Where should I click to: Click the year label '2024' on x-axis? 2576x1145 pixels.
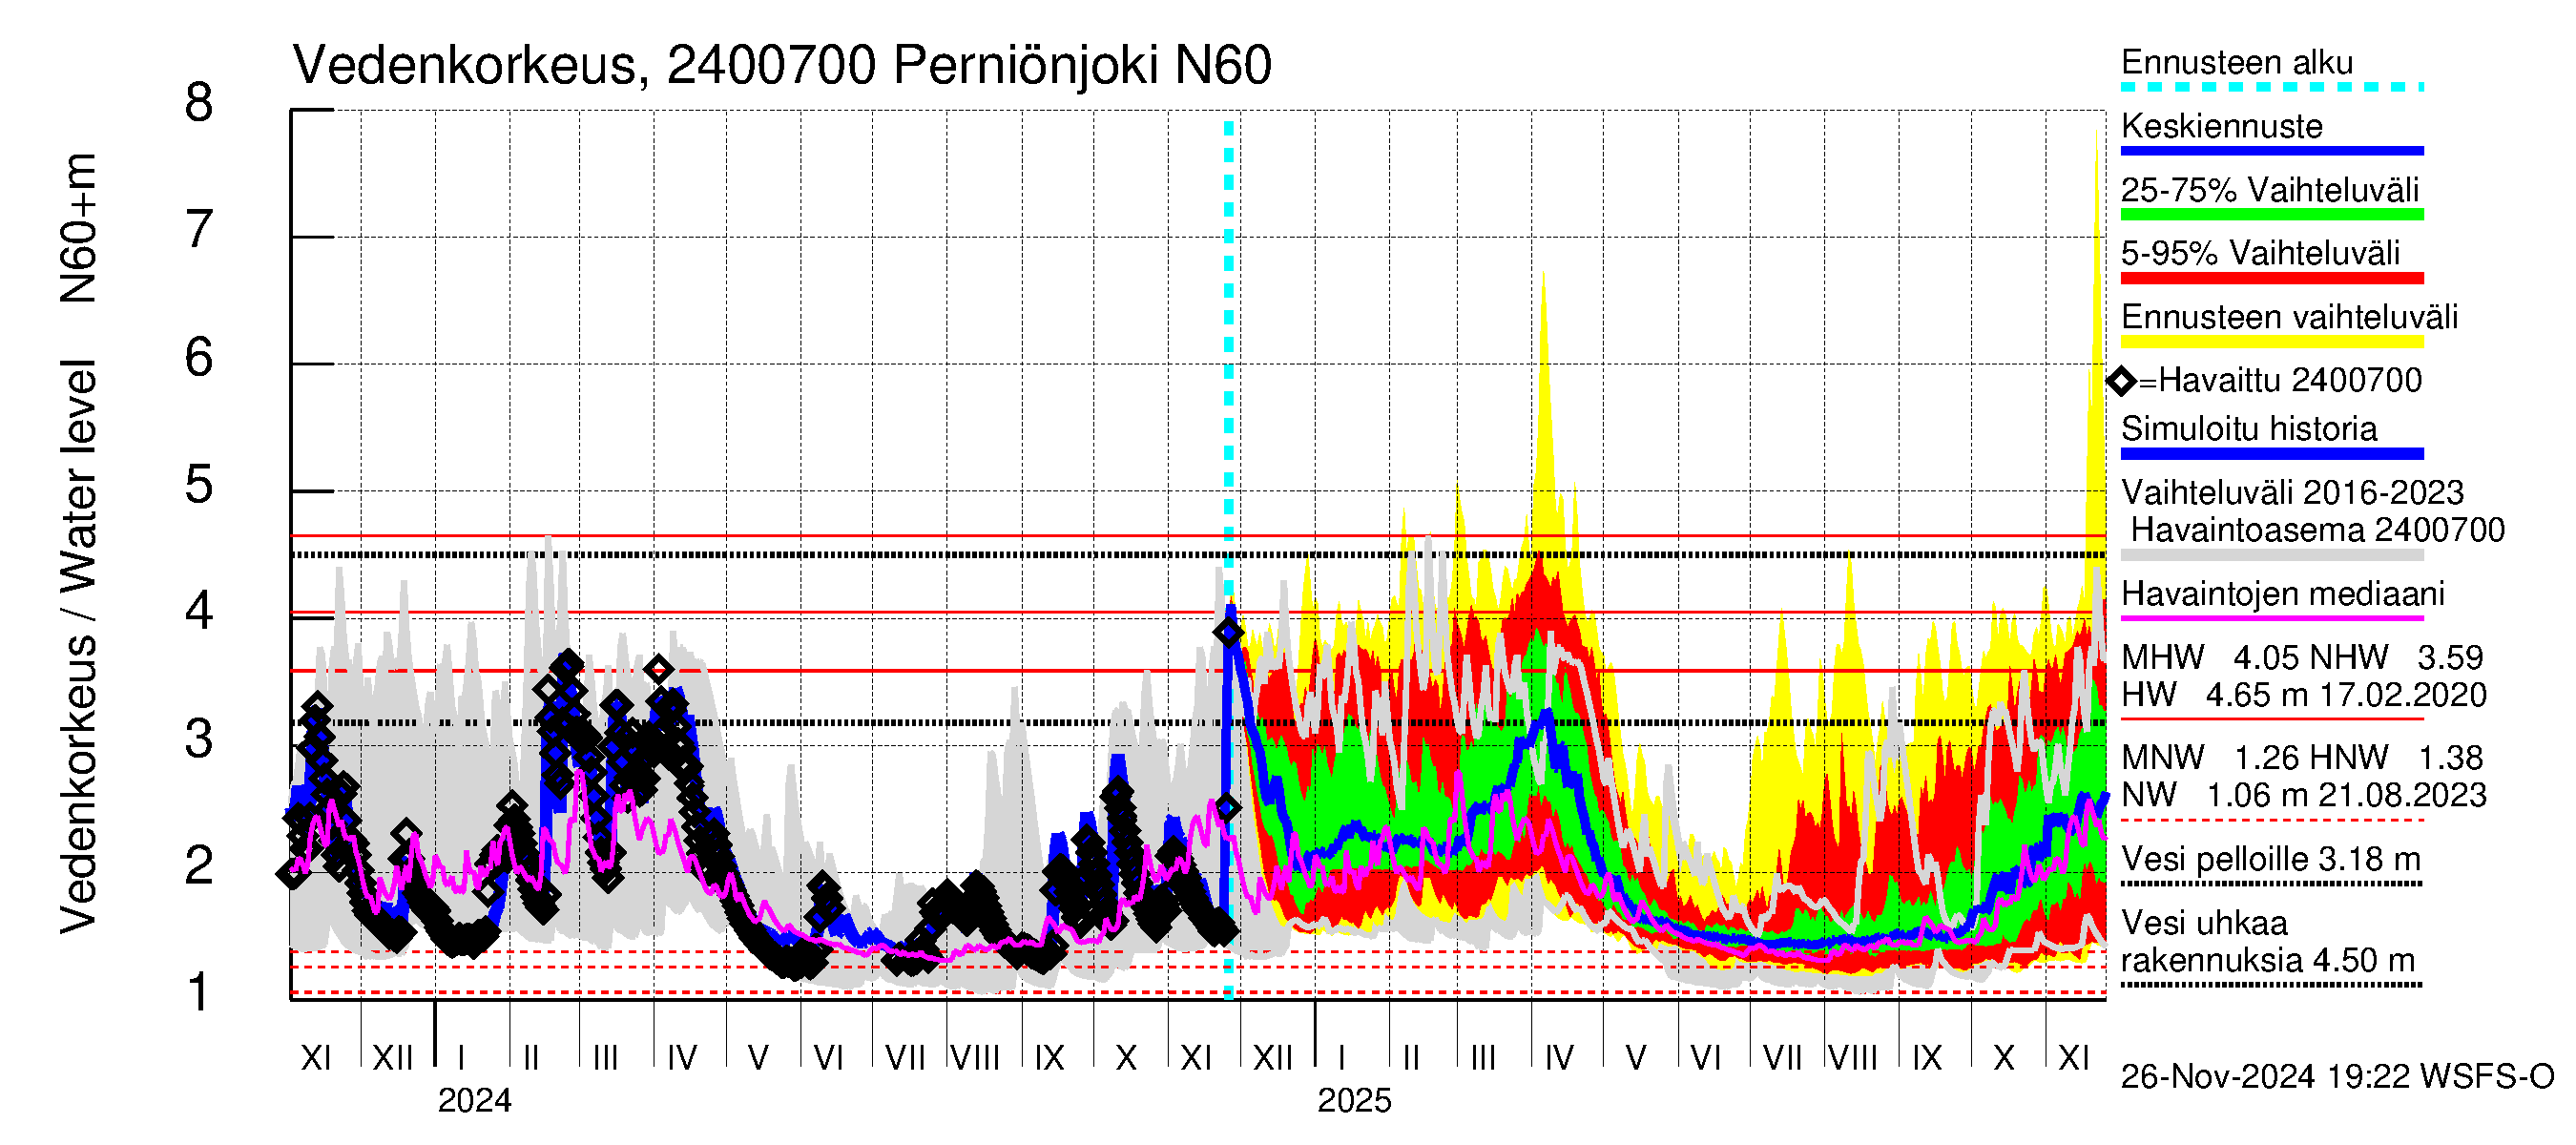(x=474, y=1100)
